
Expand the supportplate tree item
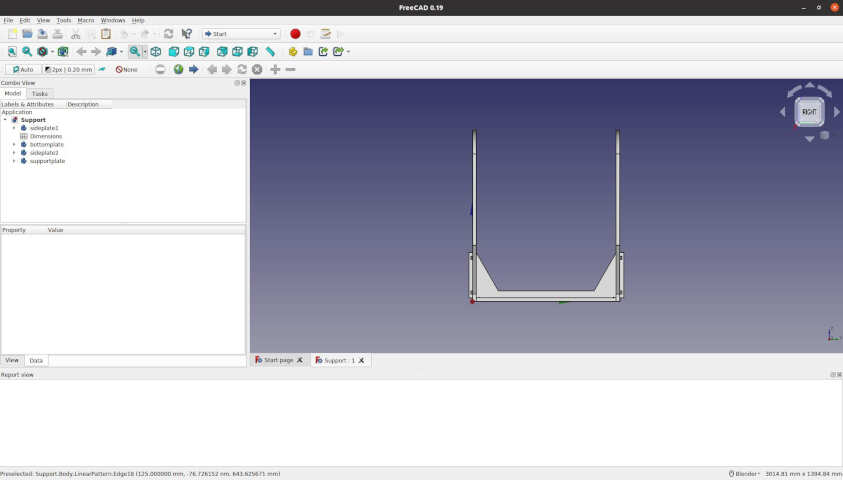[x=14, y=161]
